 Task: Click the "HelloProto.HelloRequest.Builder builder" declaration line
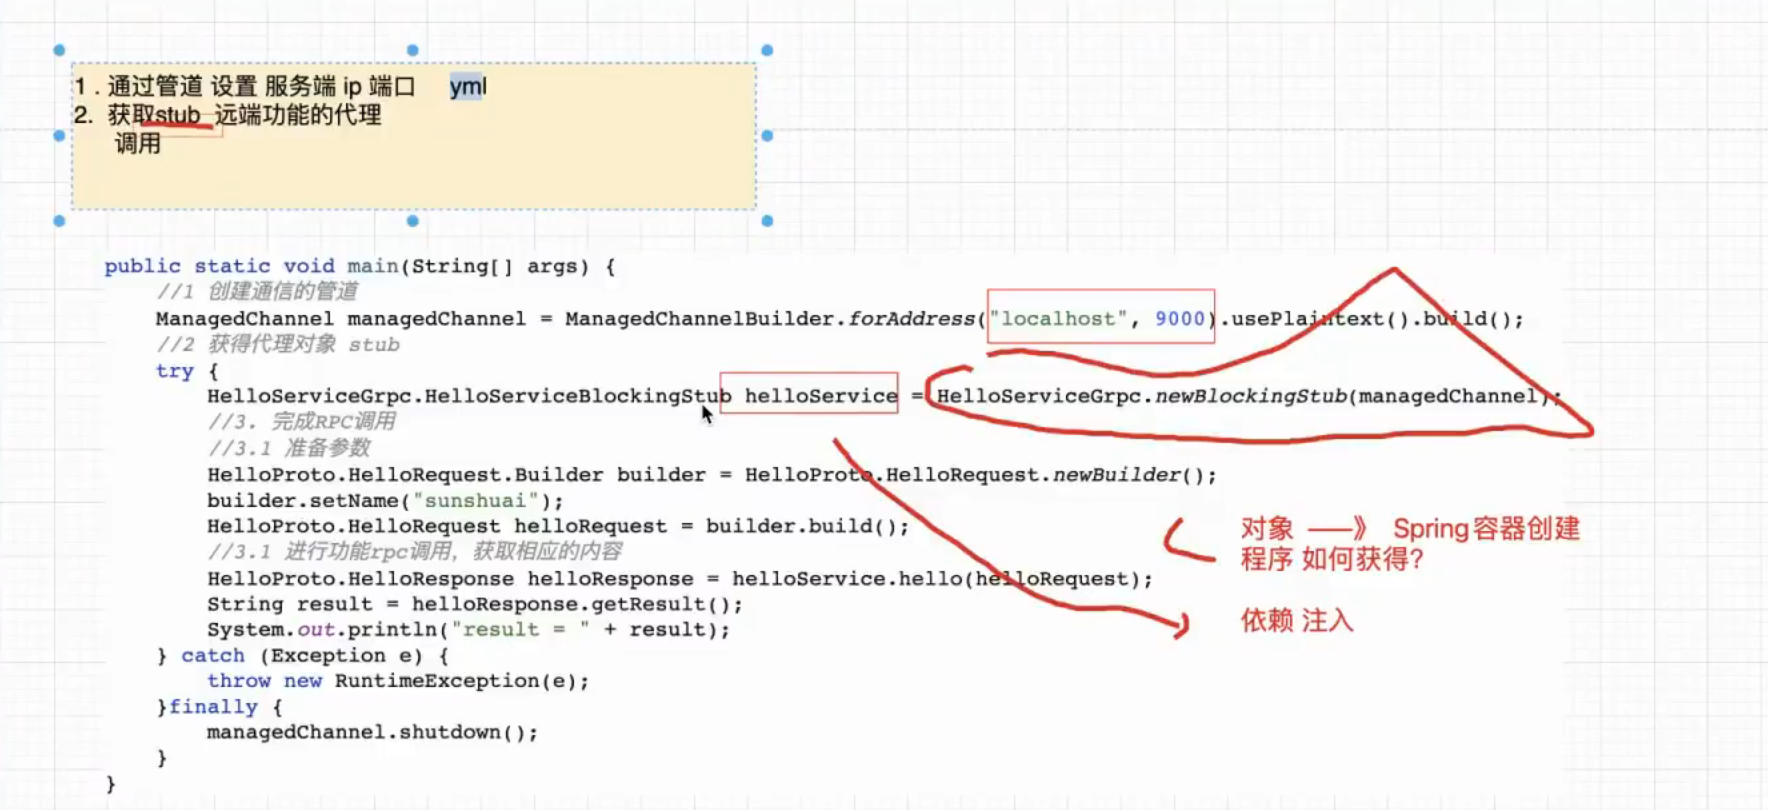712,475
